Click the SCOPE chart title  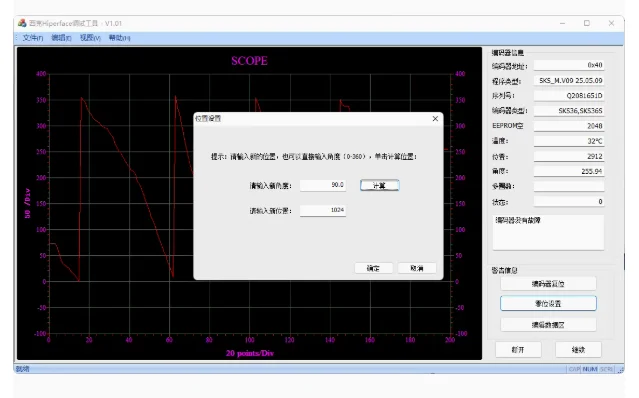249,61
